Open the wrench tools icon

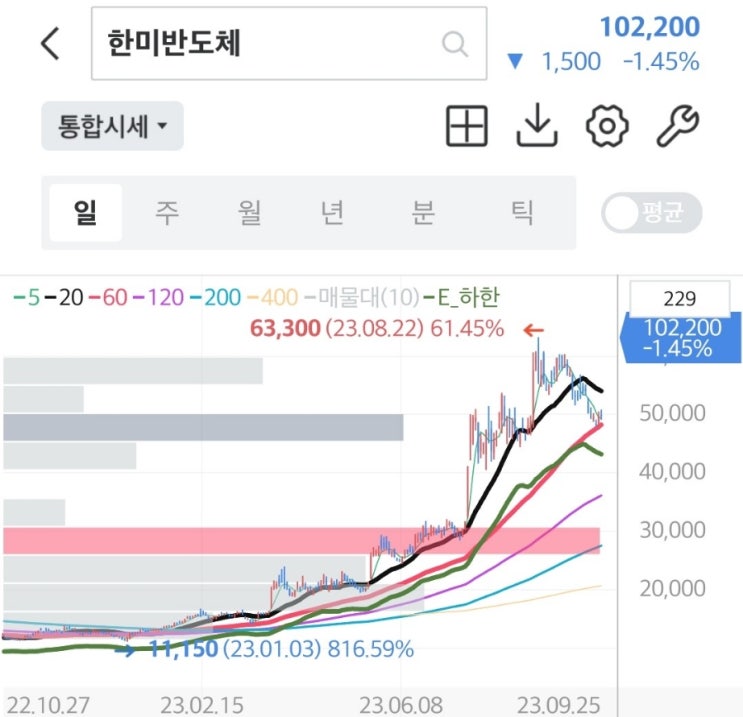[x=677, y=126]
